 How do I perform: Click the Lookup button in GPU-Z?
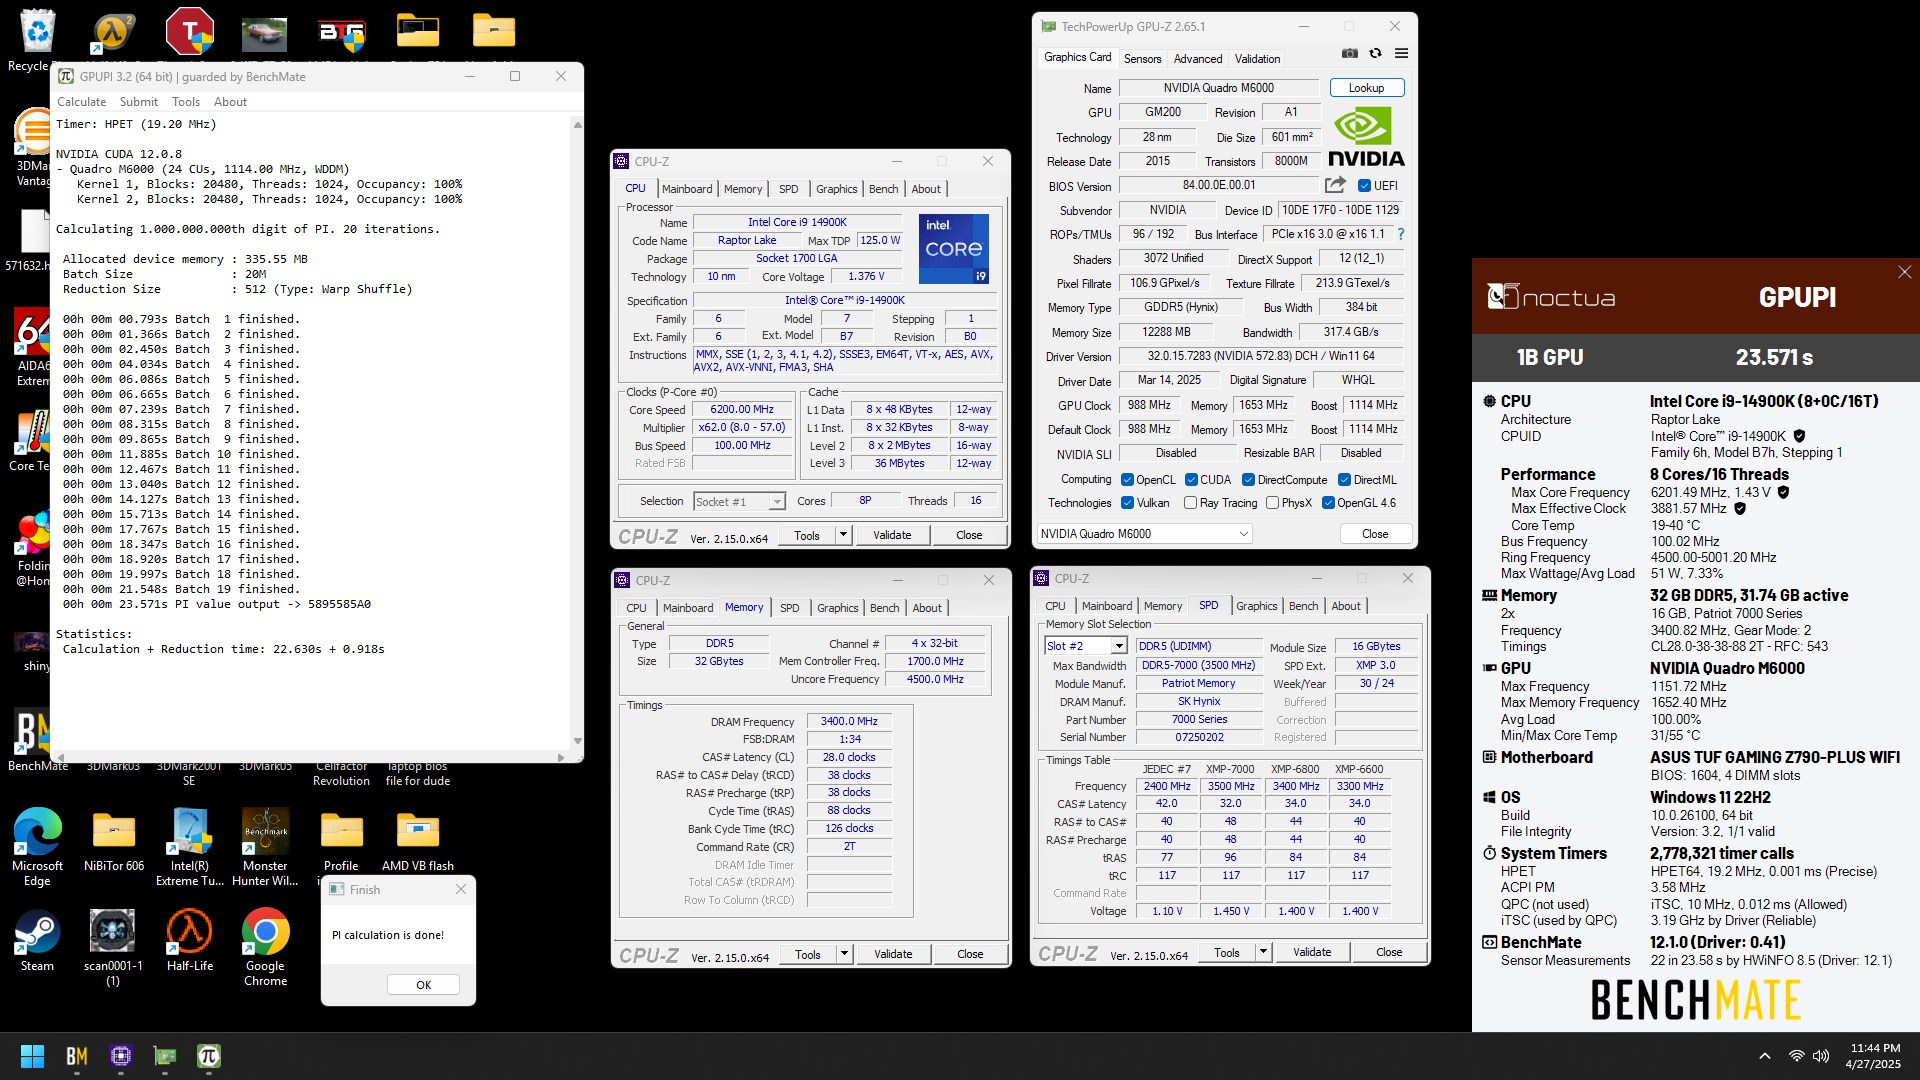(1366, 88)
